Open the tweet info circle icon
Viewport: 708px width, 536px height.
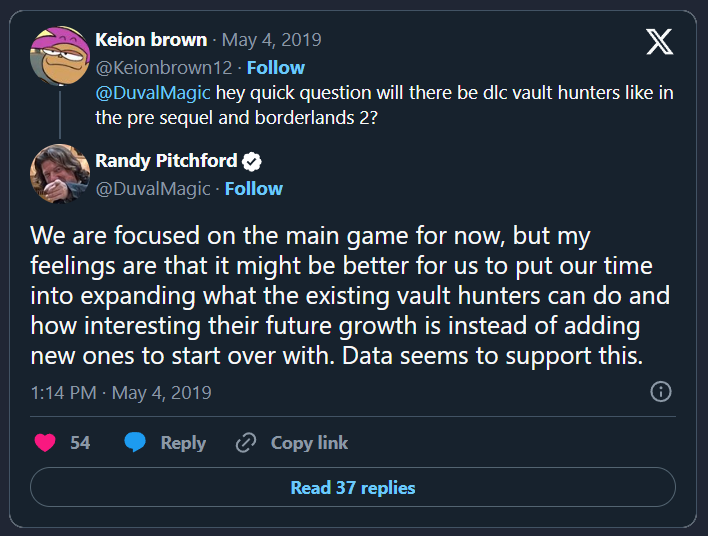pos(660,392)
